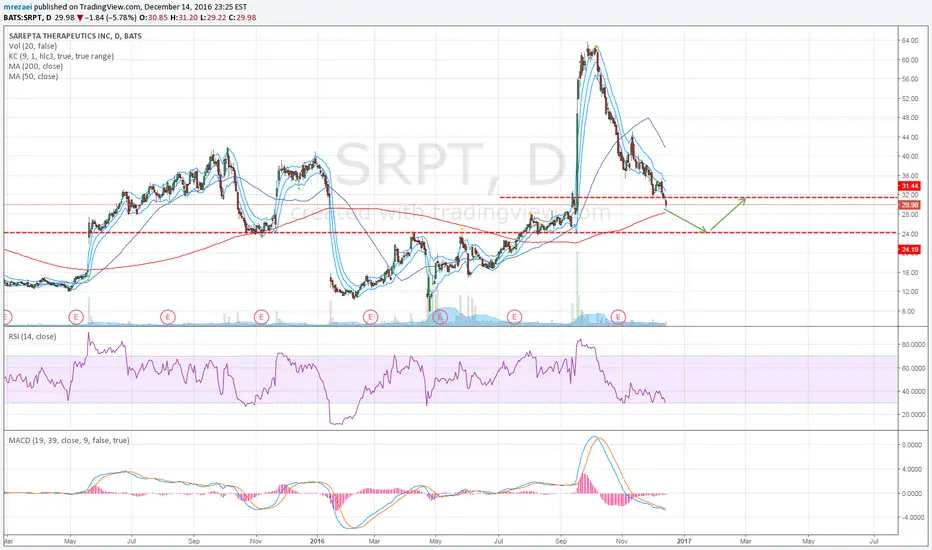Viewport: 932px width, 550px height.
Task: Click the earnings E marker after July 2016
Action: (x=514, y=317)
